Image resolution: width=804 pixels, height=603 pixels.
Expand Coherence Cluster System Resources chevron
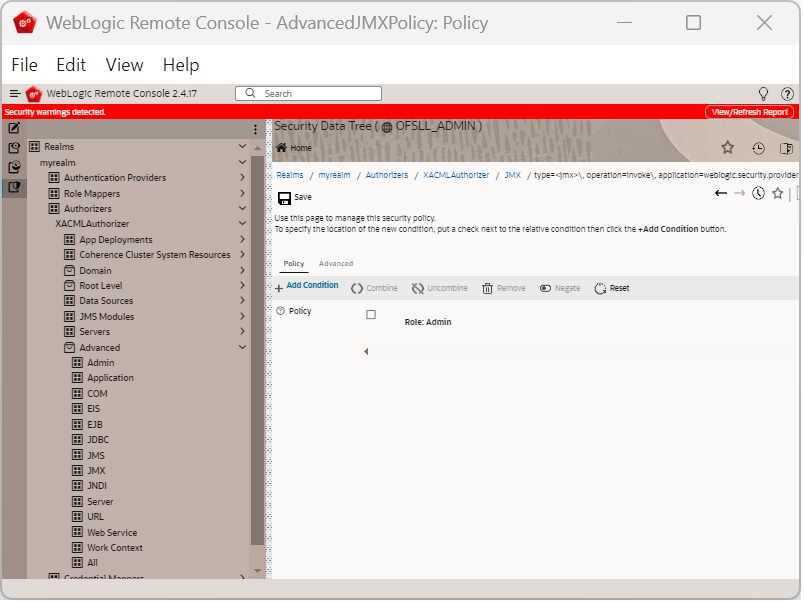[243, 255]
